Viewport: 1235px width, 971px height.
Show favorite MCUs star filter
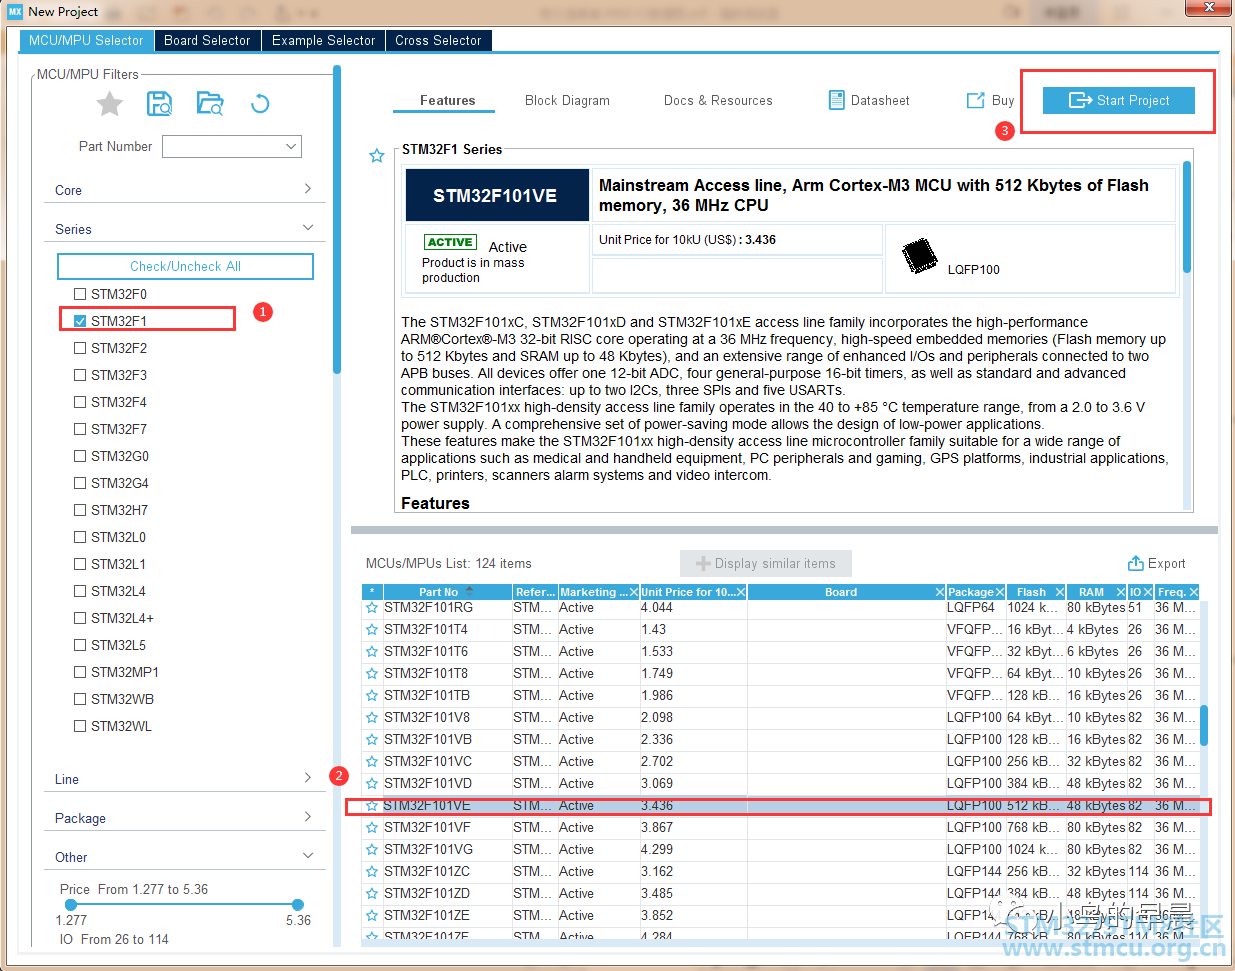[110, 103]
